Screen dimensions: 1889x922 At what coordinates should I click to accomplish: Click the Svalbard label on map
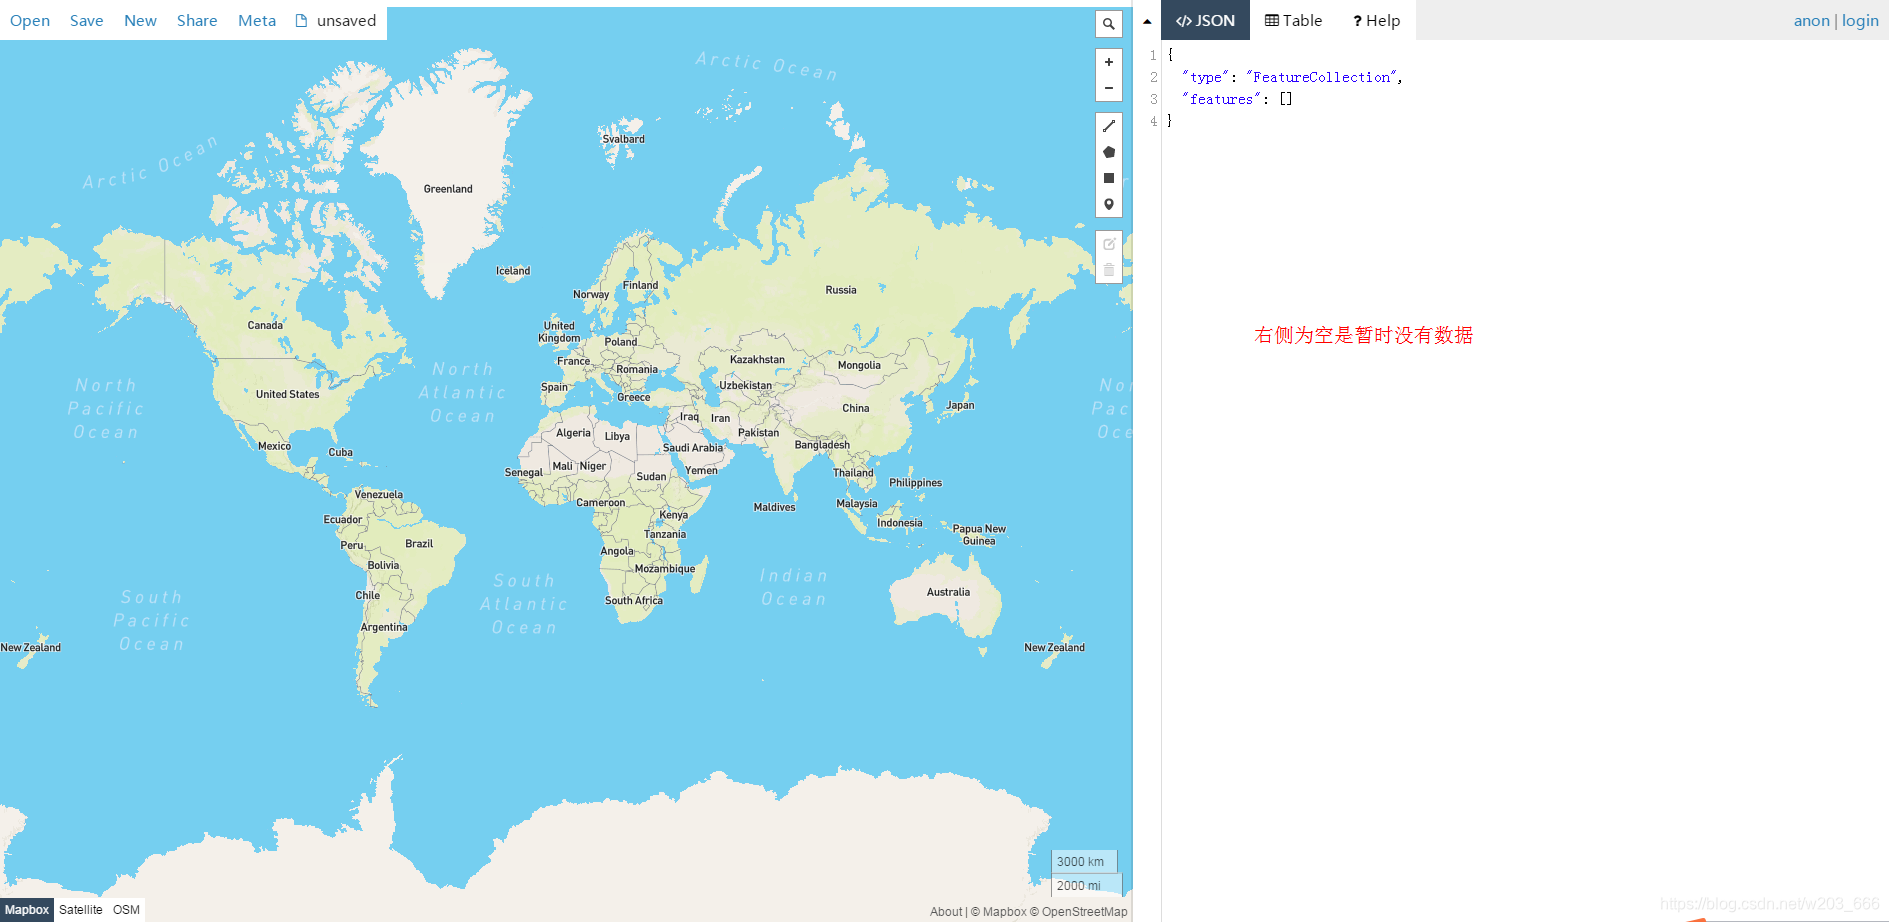point(623,139)
